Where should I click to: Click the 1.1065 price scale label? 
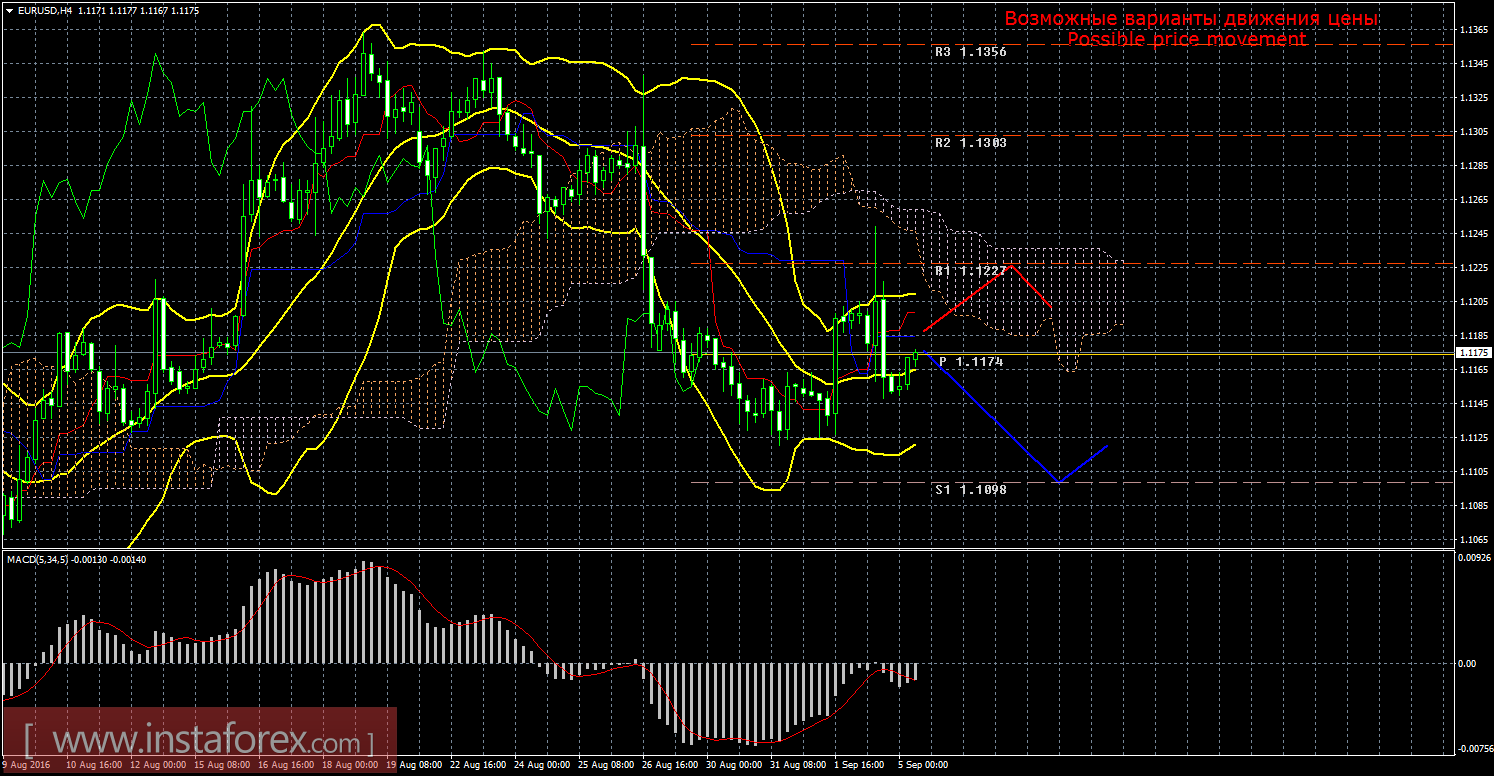coord(1472,540)
